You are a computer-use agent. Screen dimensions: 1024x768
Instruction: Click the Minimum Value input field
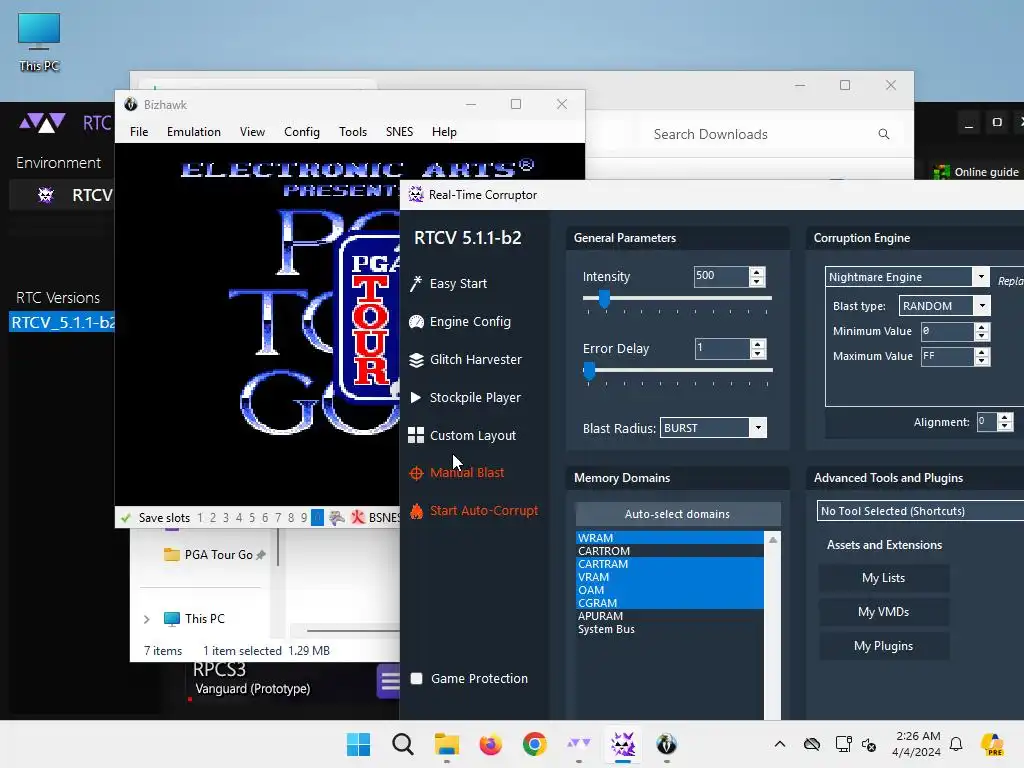pos(947,331)
